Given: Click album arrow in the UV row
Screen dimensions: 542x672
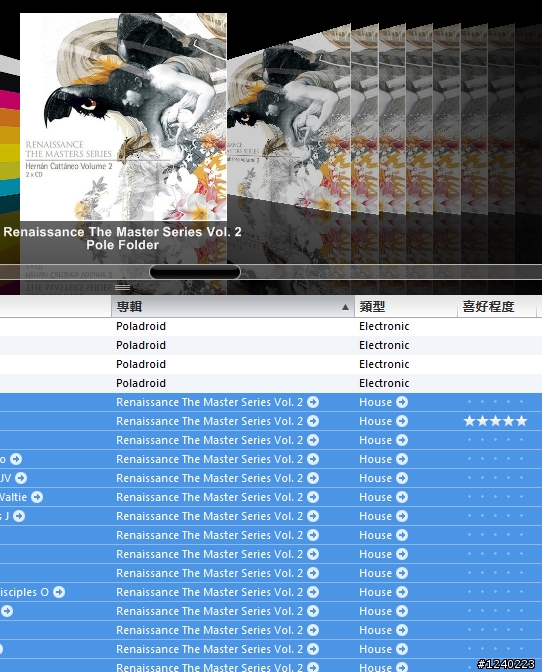Looking at the screenshot, I should [313, 478].
